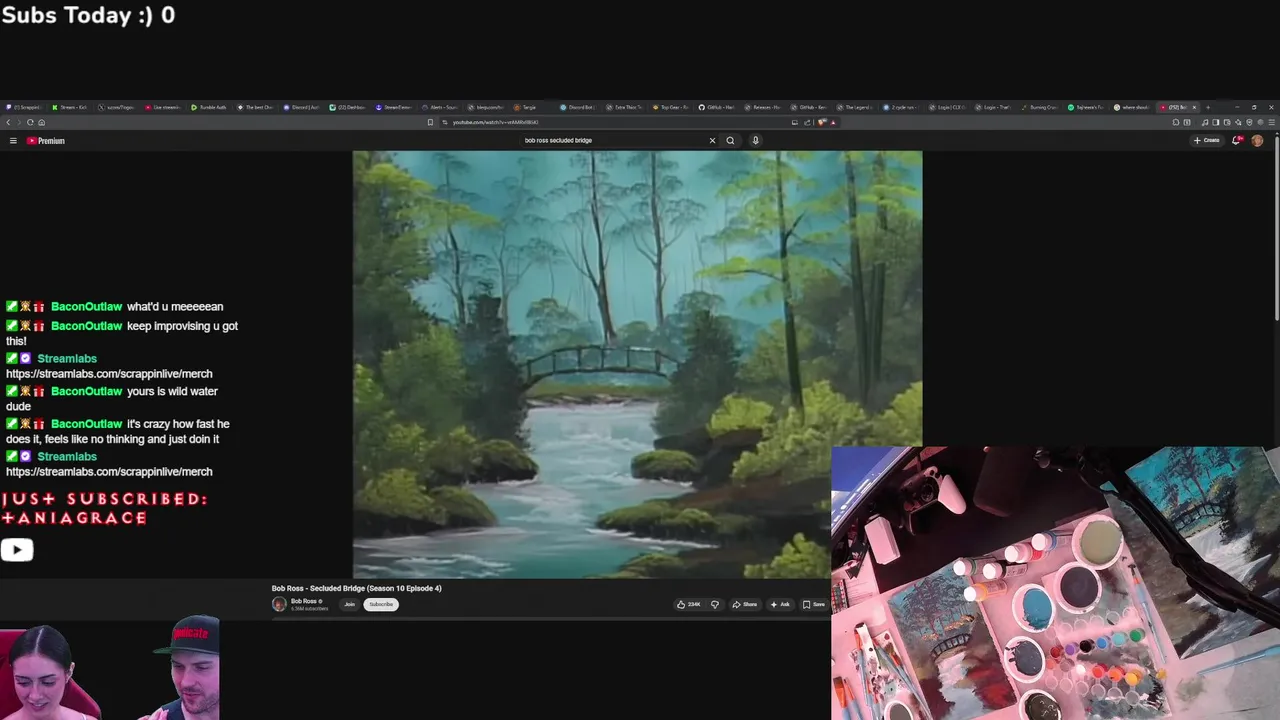Like the video with thumbs up 234K
The height and width of the screenshot is (720, 1280).
[x=688, y=604]
